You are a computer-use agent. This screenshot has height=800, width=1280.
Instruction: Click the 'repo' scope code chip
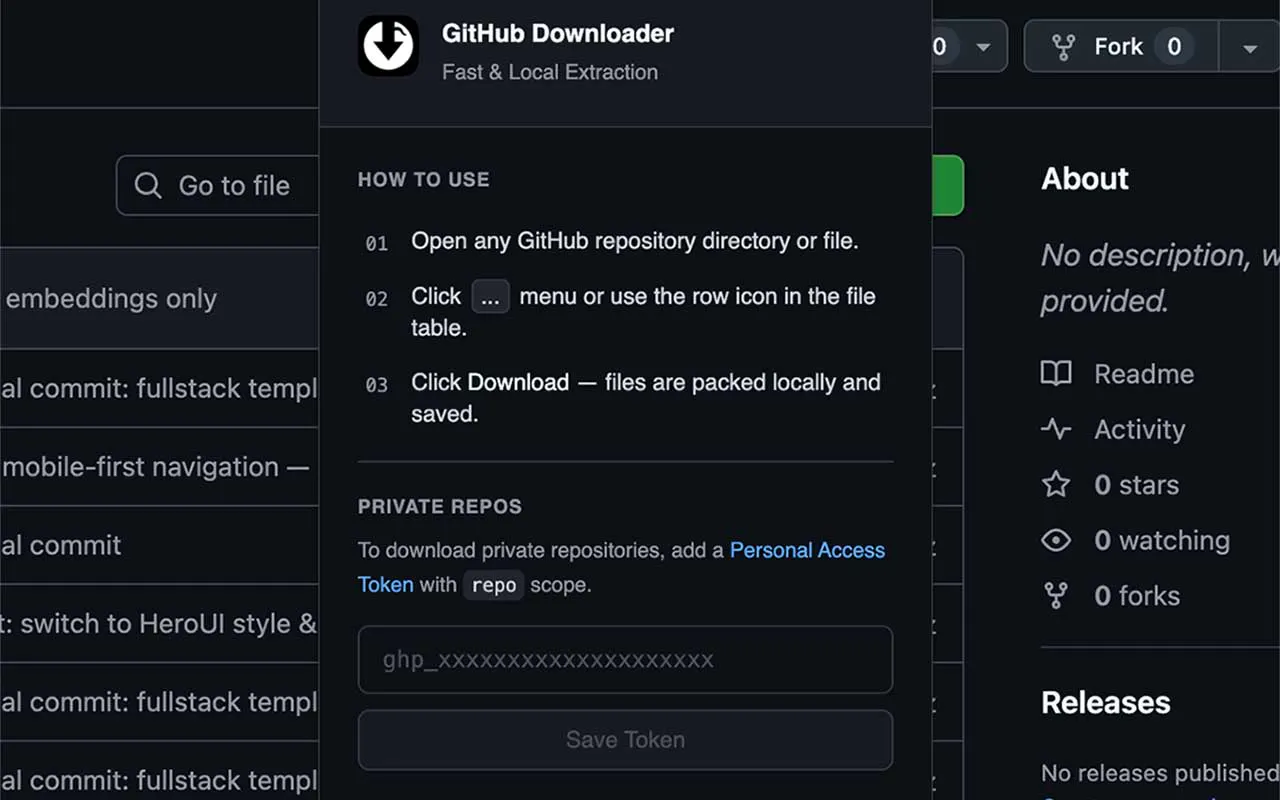point(493,585)
